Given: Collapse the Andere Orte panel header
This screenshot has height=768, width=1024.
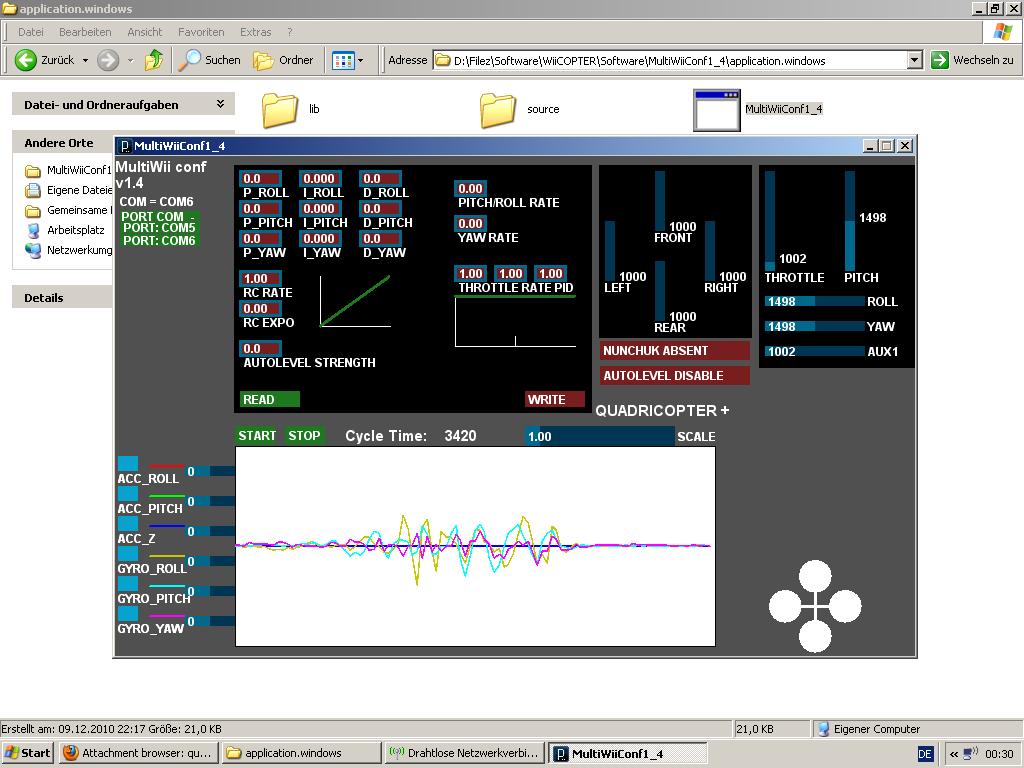Looking at the screenshot, I should pyautogui.click(x=63, y=143).
